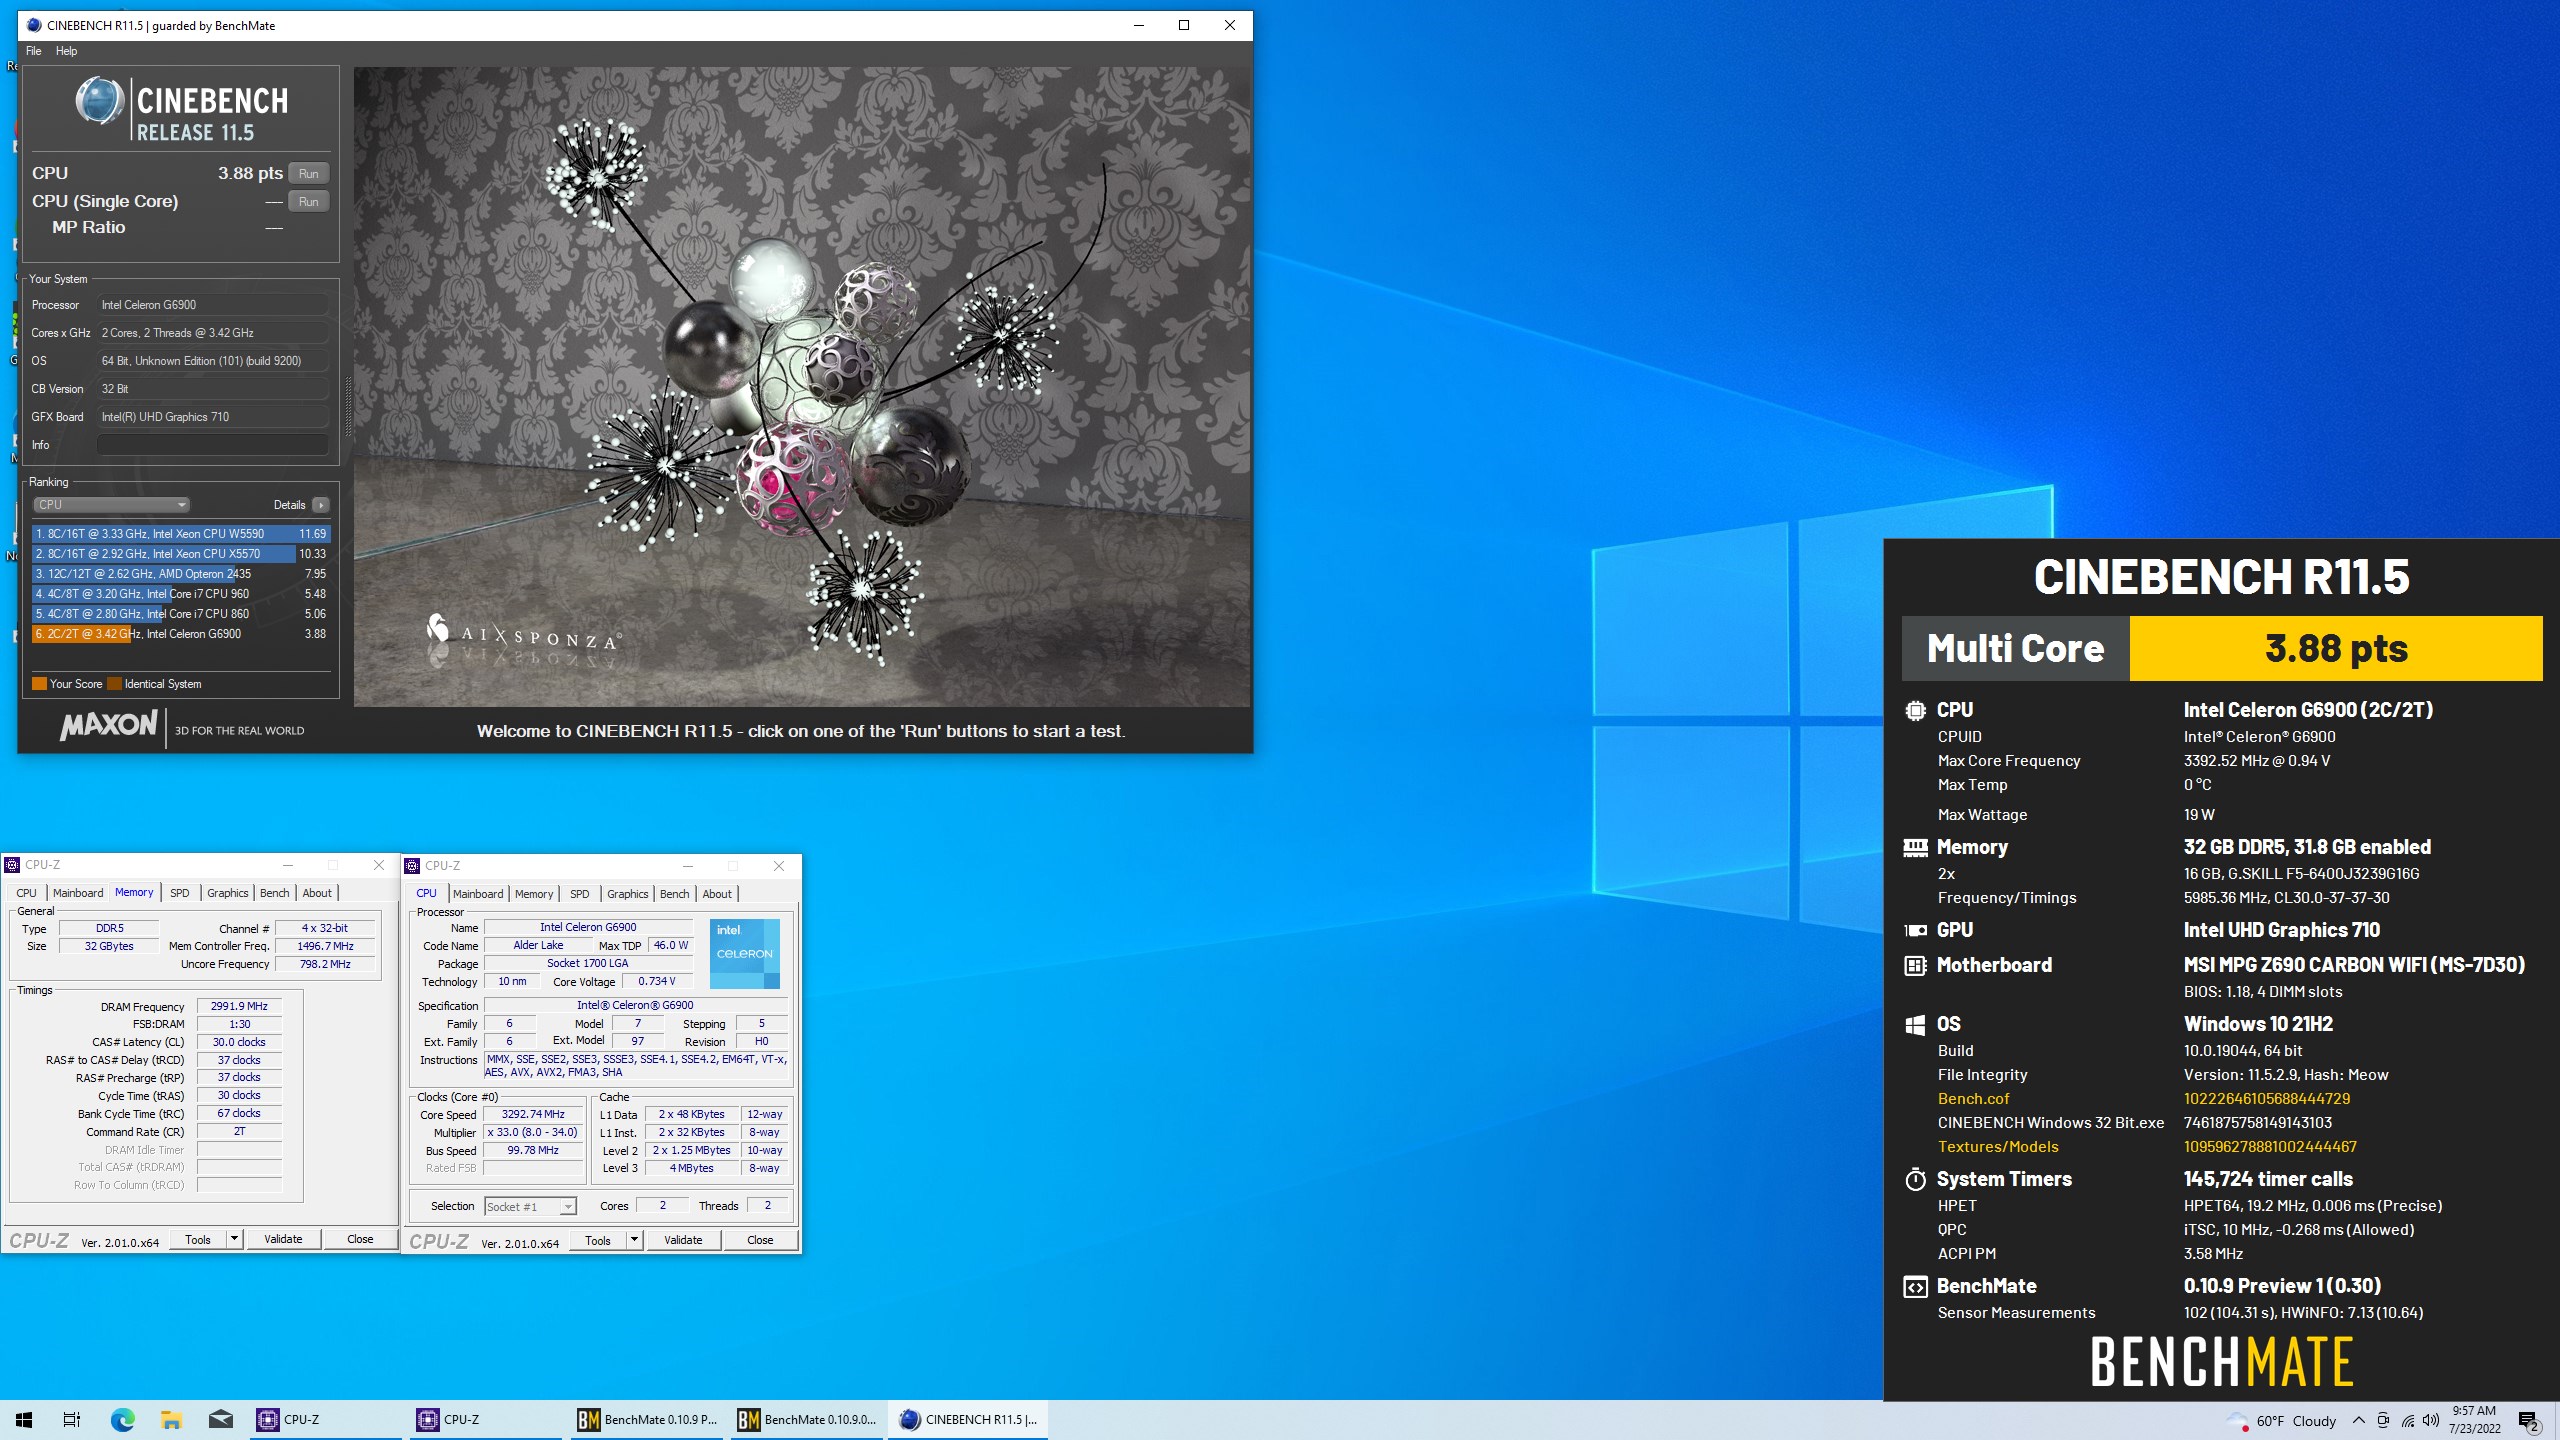Click the Identical System legend swatch

click(114, 684)
